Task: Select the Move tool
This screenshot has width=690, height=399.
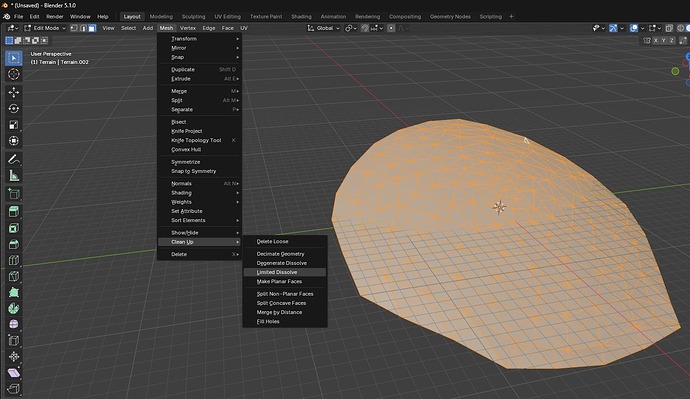Action: (x=14, y=92)
